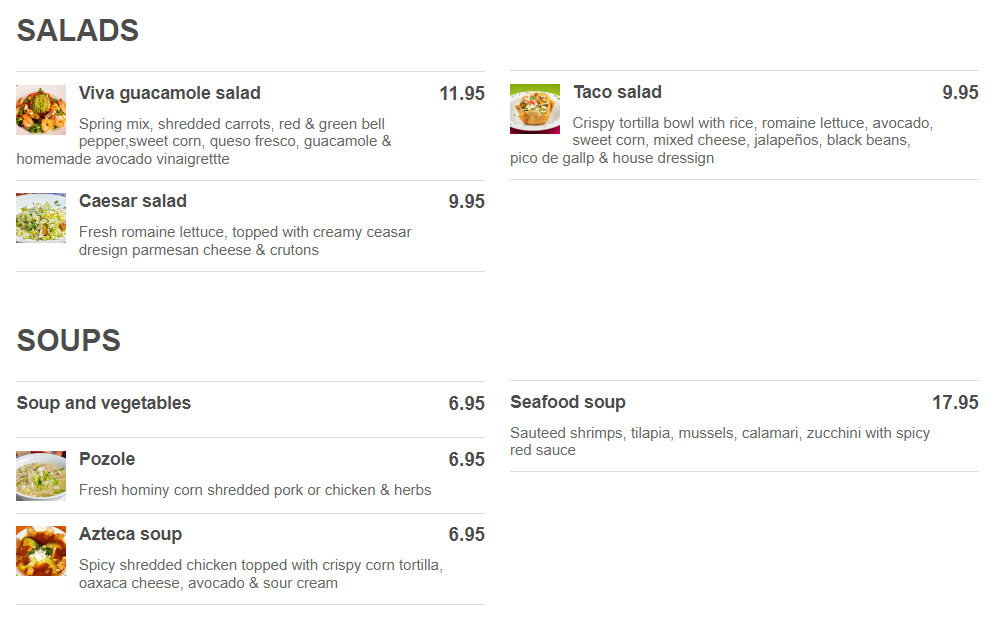Select the Pozole soup photo
Screen dimensions: 998x632
[41, 476]
